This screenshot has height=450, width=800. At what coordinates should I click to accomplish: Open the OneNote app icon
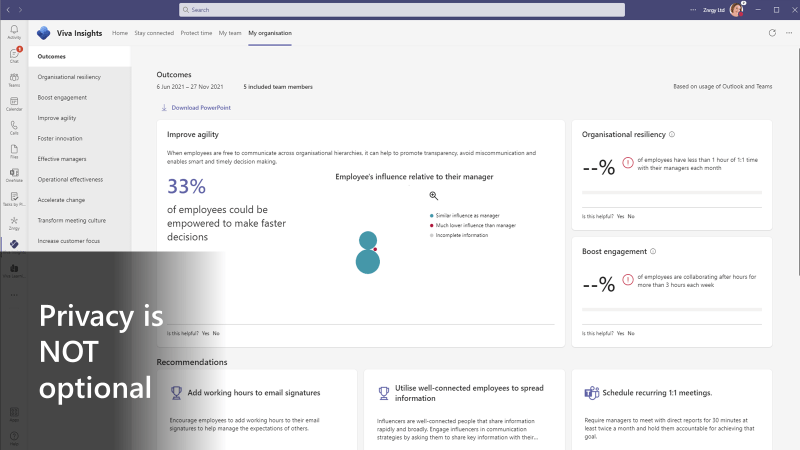(14, 175)
